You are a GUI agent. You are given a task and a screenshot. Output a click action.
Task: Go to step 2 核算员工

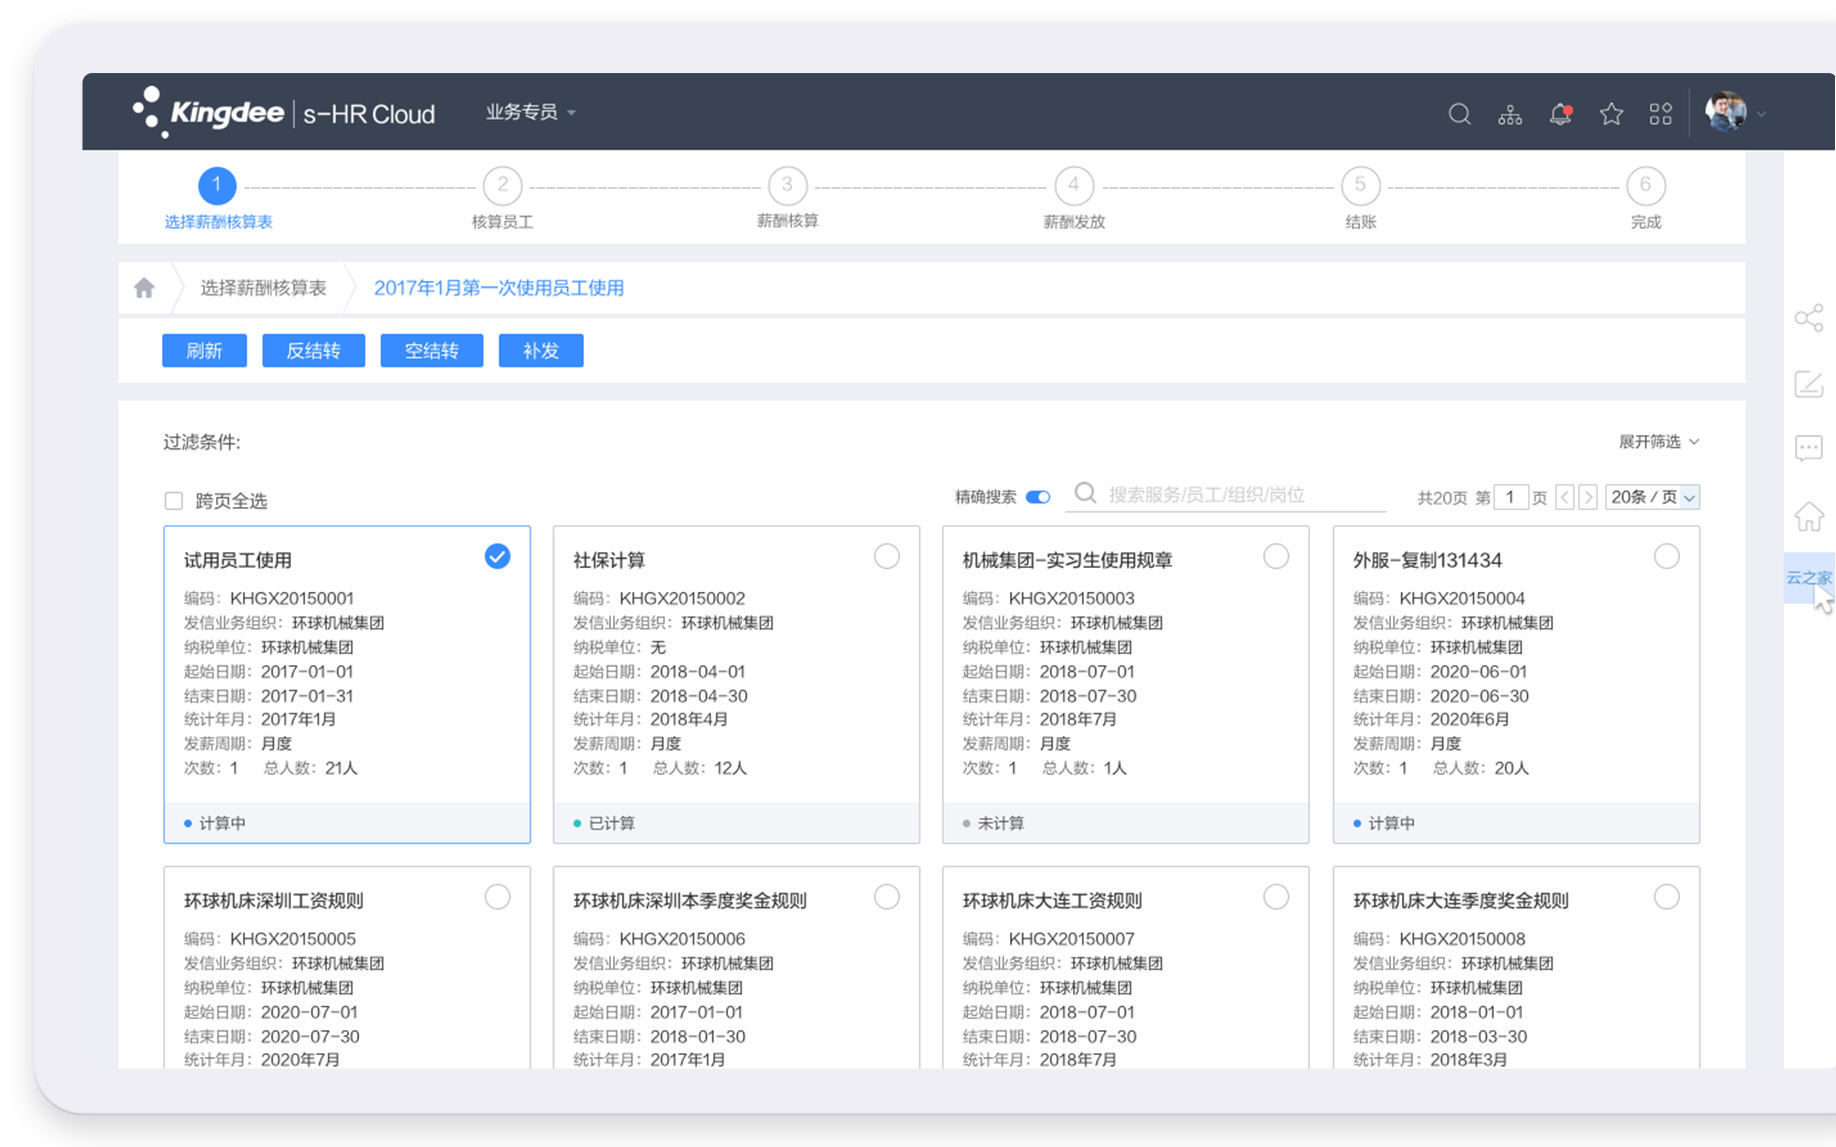pos(502,186)
